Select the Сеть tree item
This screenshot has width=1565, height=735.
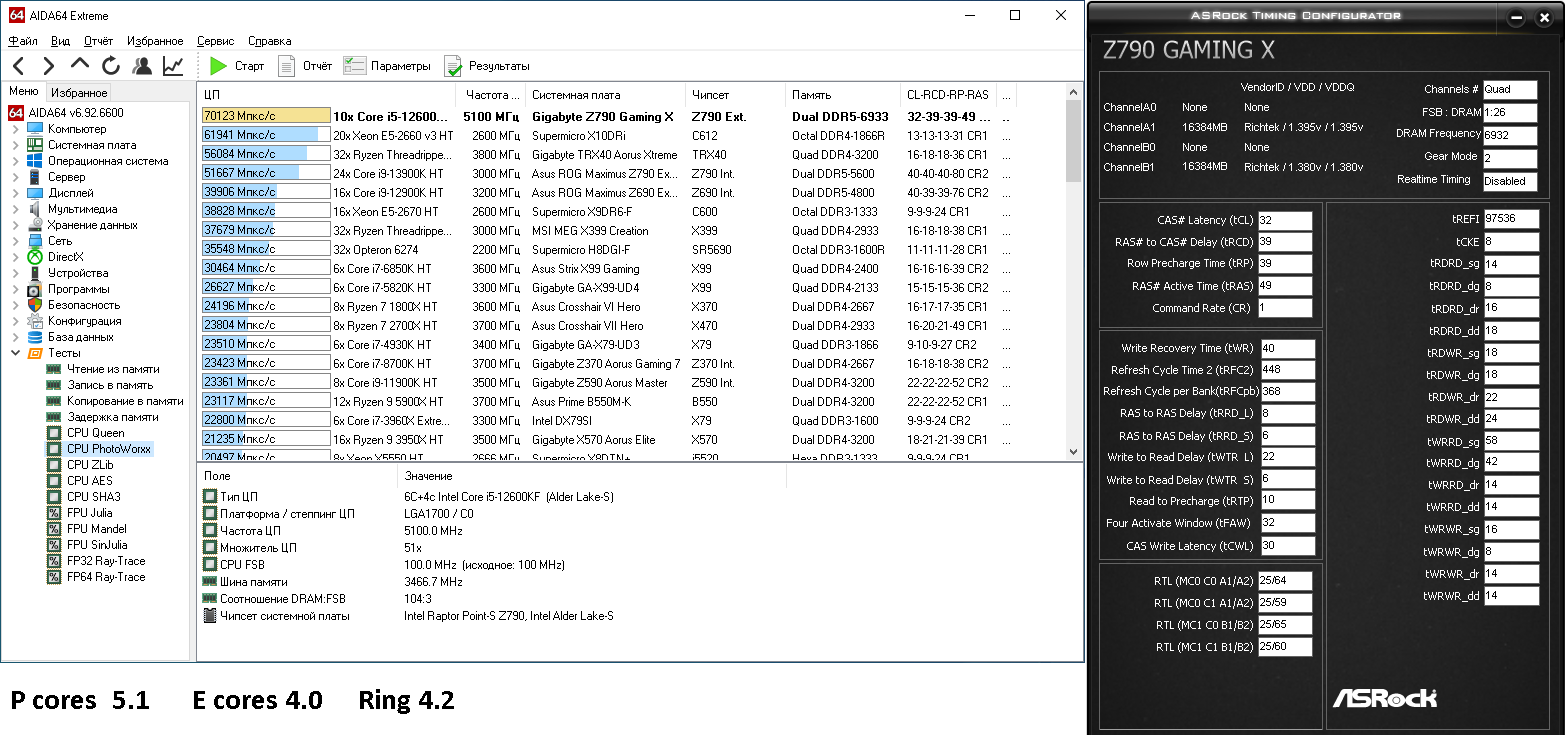[59, 241]
